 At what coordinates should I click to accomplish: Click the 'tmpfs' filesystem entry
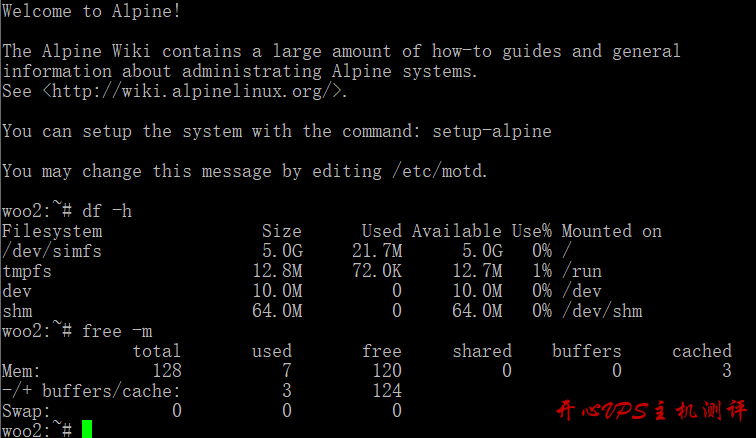pos(27,272)
